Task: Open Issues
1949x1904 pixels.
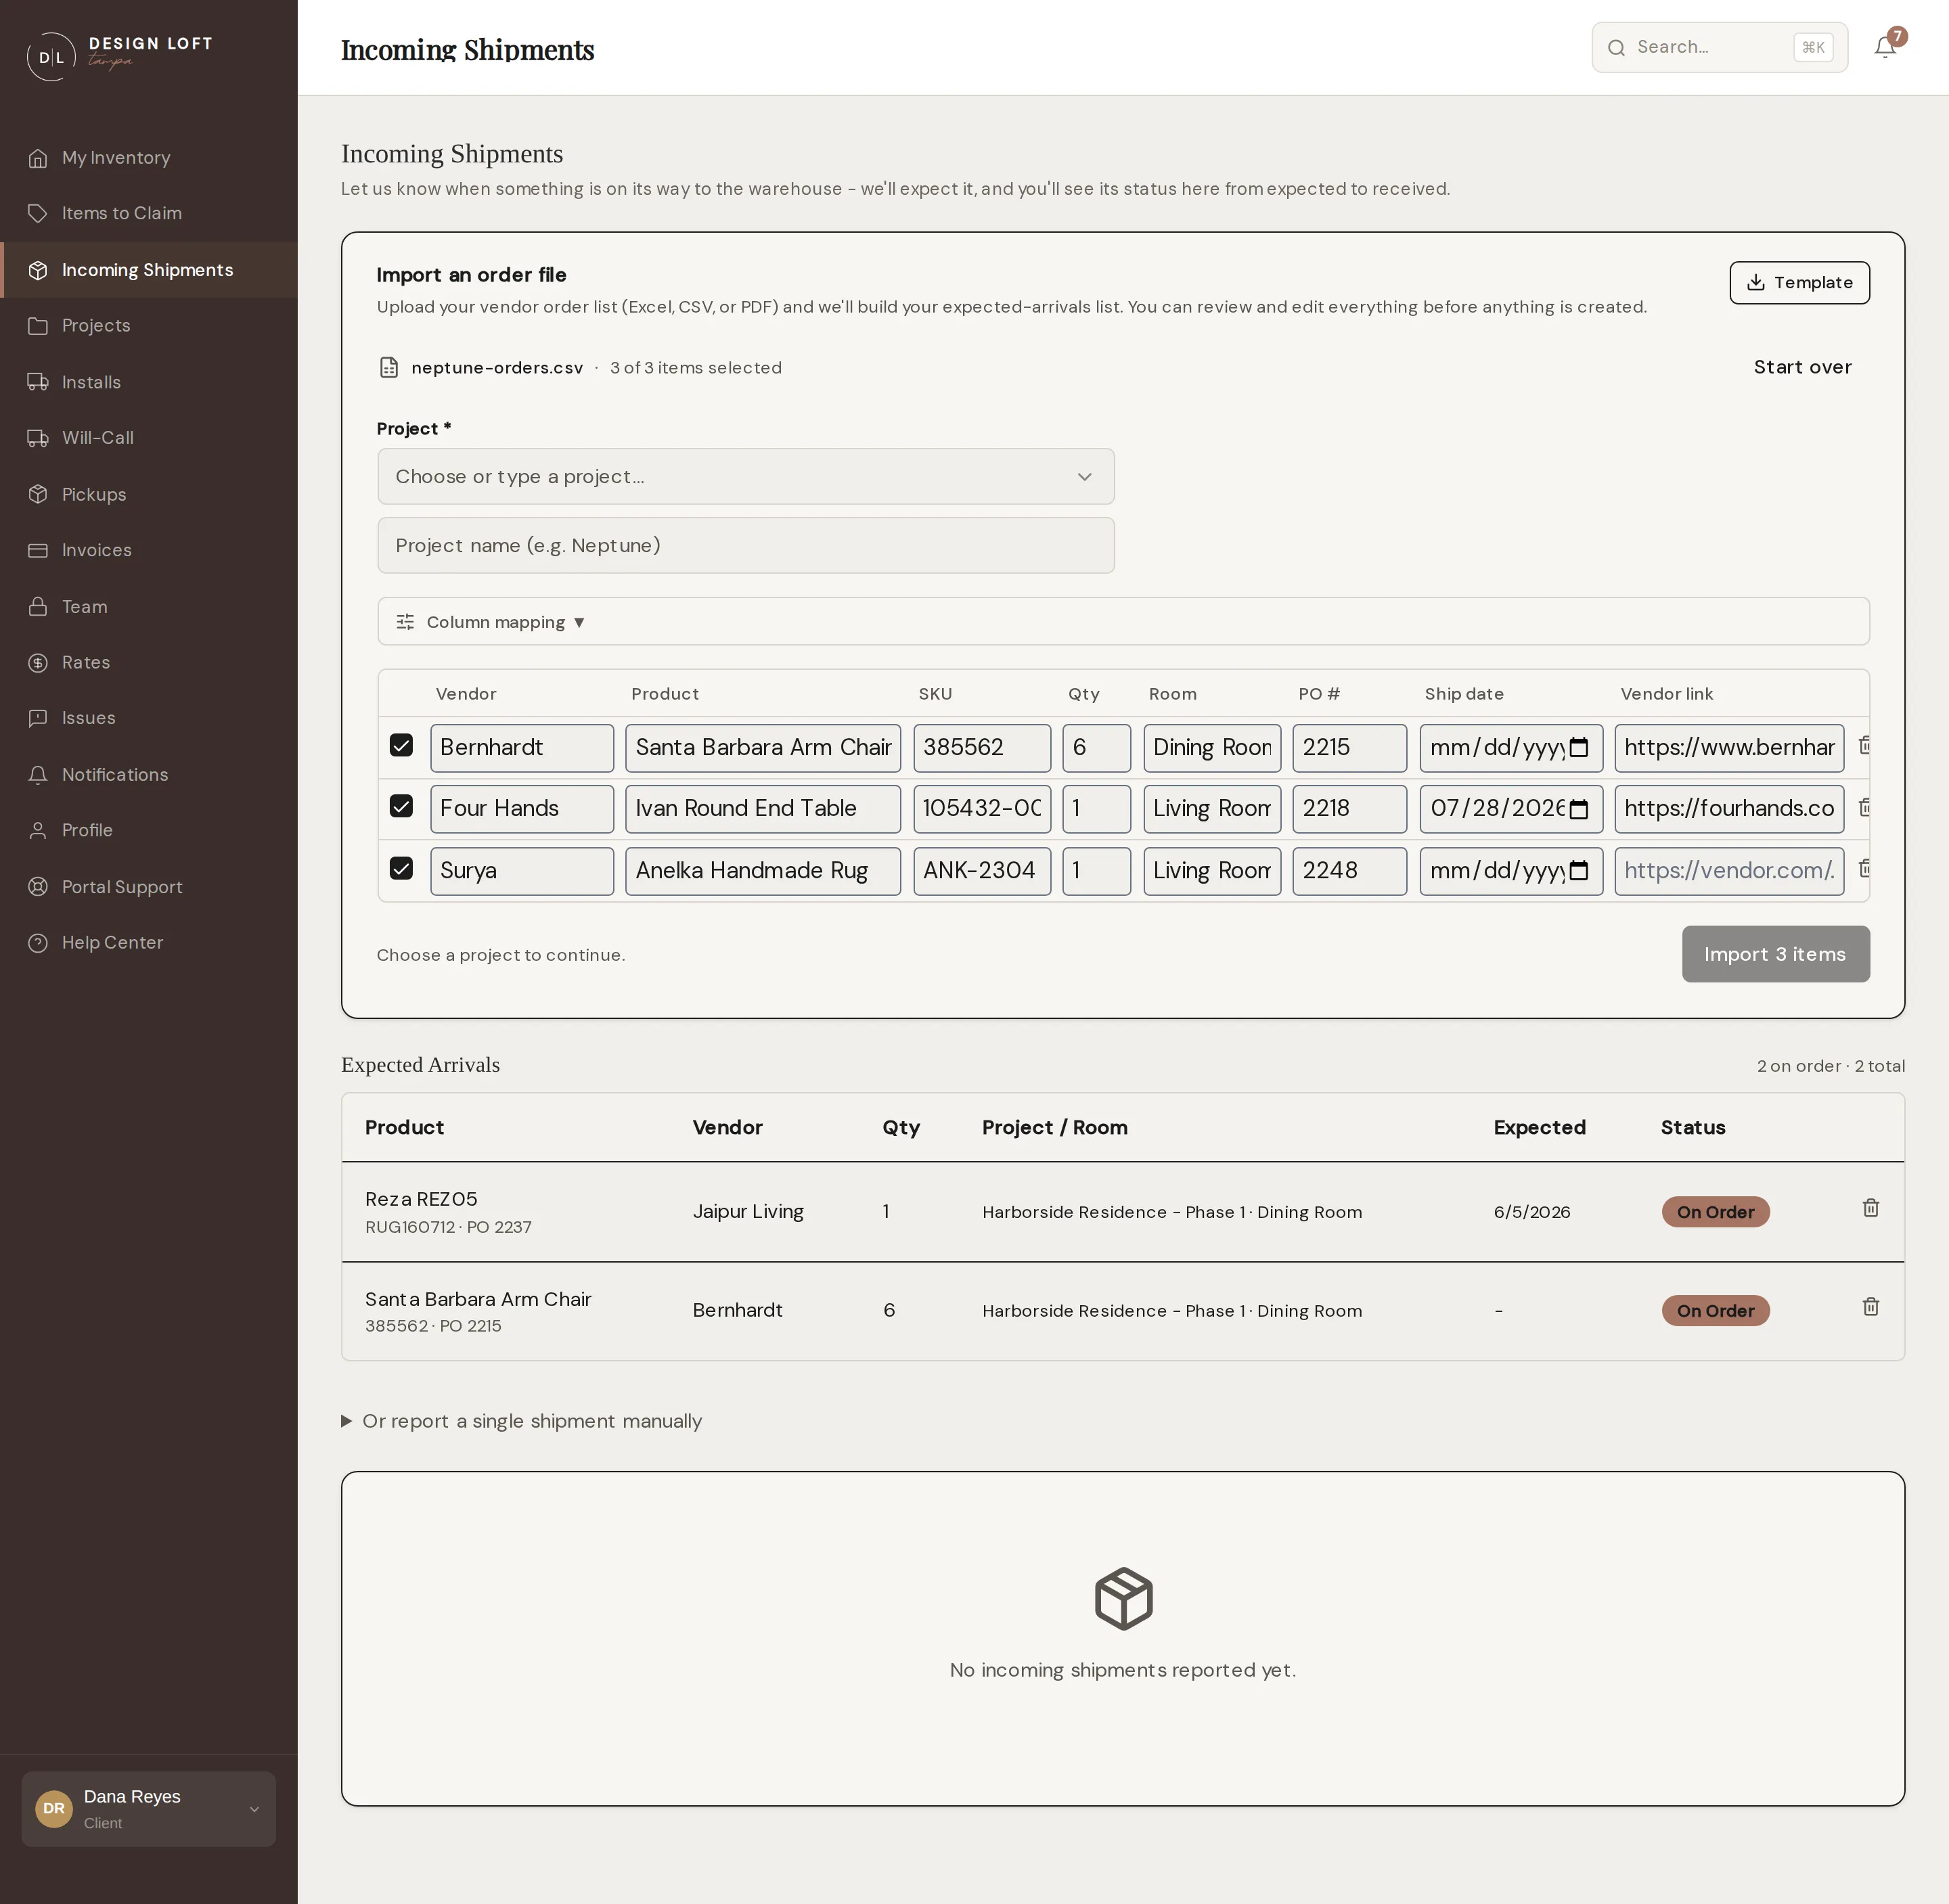Action: [149, 718]
